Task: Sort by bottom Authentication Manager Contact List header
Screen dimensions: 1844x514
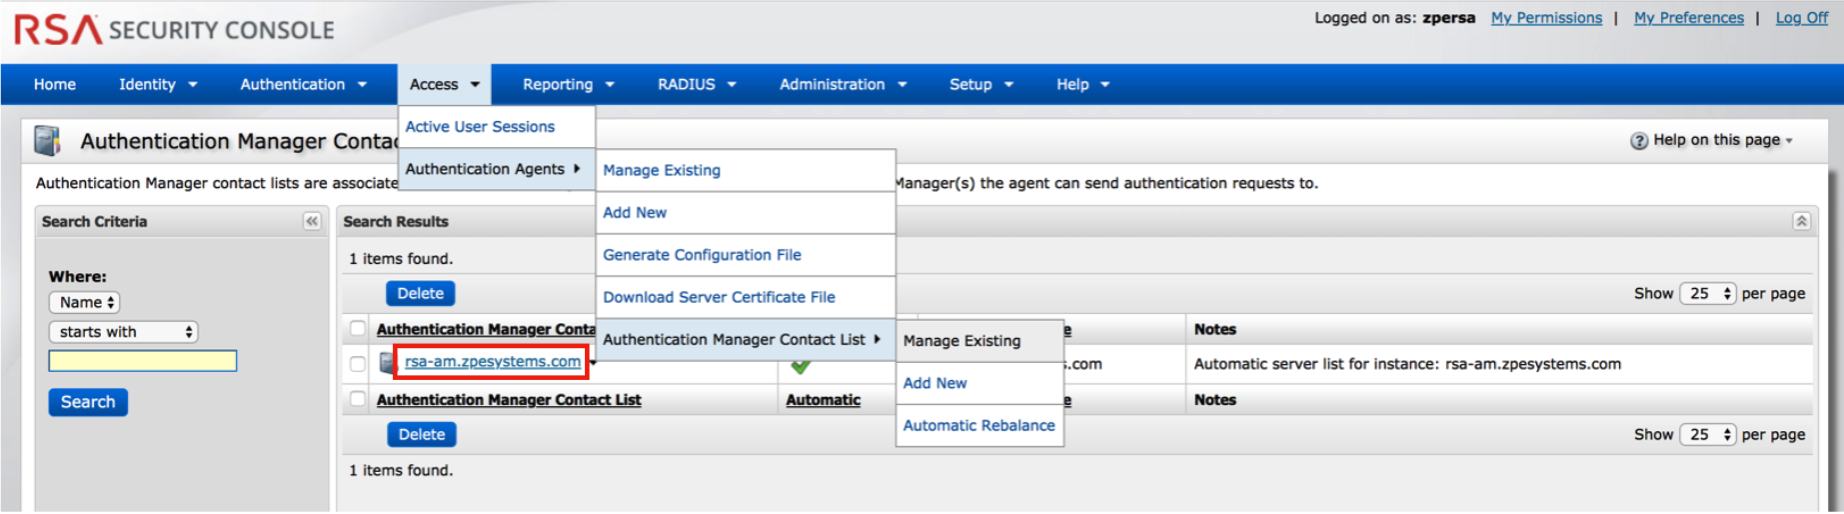Action: click(x=508, y=399)
